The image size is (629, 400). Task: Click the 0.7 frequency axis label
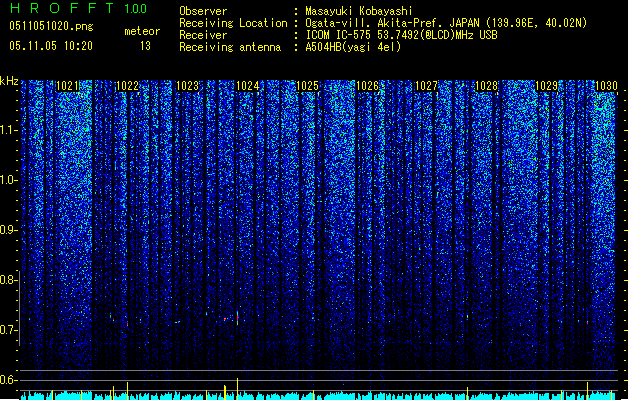pos(9,330)
